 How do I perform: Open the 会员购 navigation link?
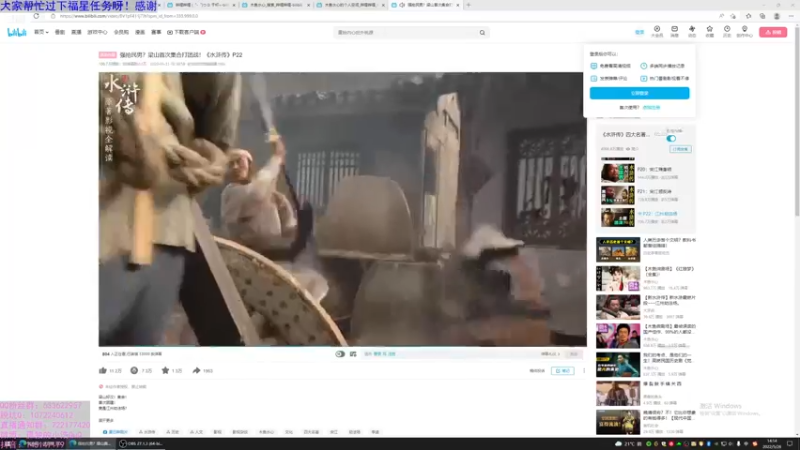click(121, 32)
